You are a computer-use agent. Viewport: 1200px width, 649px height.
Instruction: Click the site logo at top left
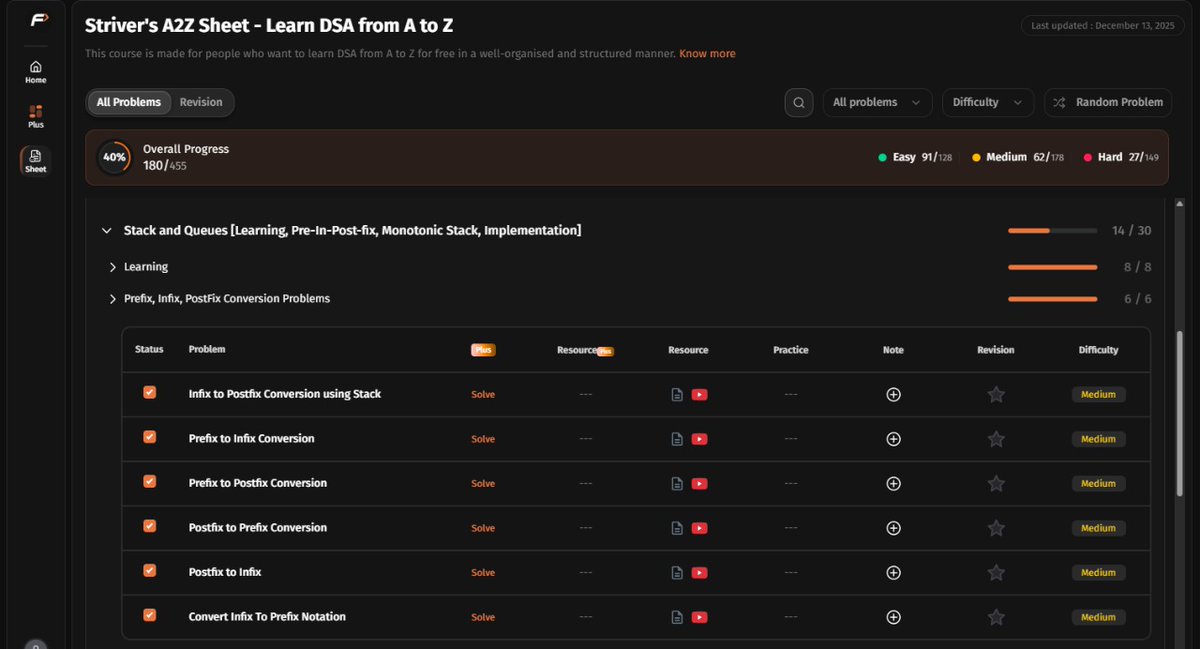coord(39,19)
